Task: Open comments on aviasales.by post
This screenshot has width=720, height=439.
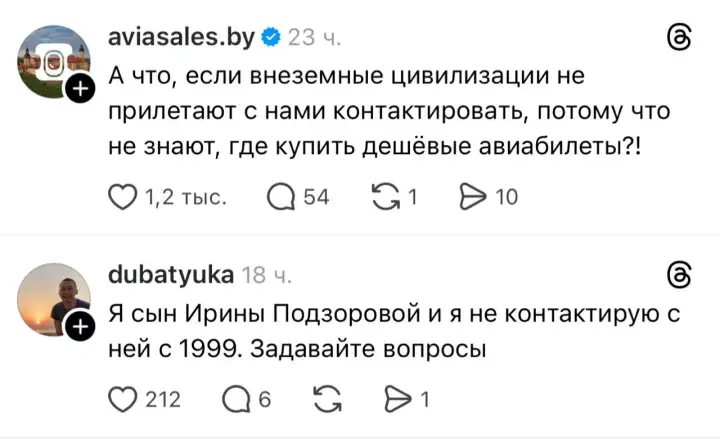Action: point(281,197)
